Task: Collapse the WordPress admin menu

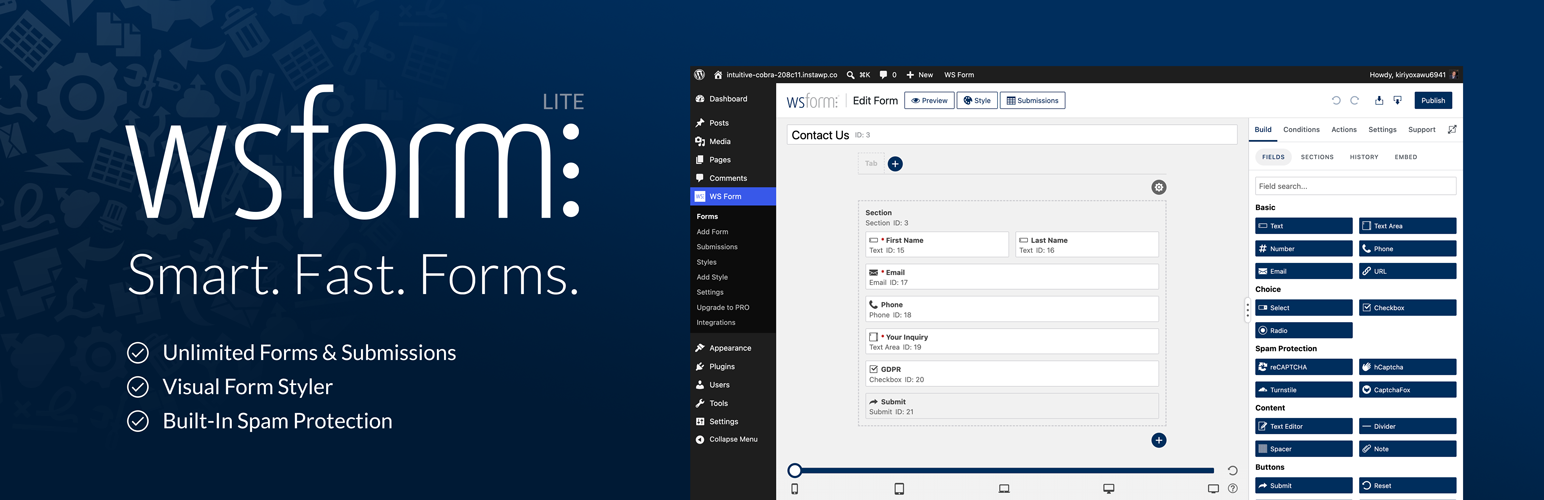Action: pos(727,439)
